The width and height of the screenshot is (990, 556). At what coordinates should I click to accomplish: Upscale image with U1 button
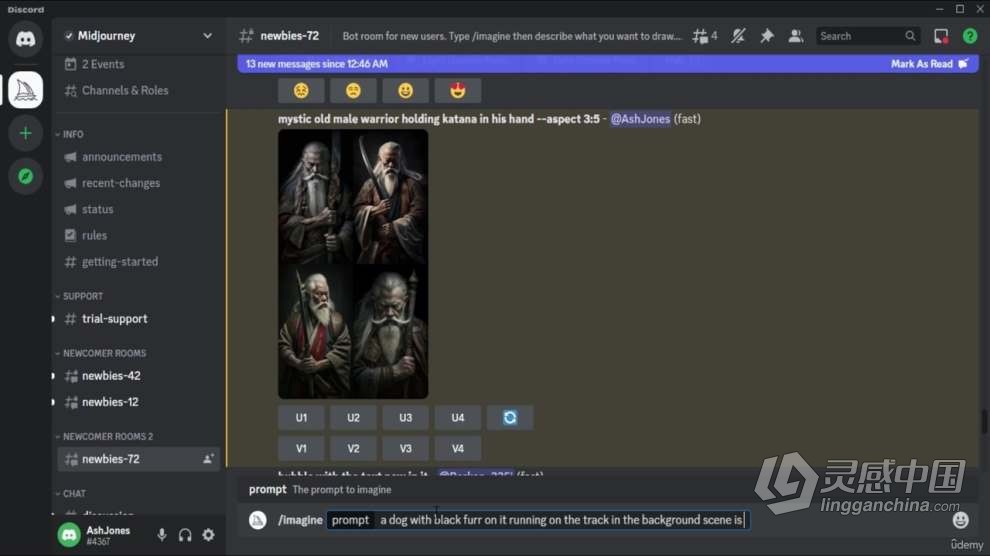[301, 418]
